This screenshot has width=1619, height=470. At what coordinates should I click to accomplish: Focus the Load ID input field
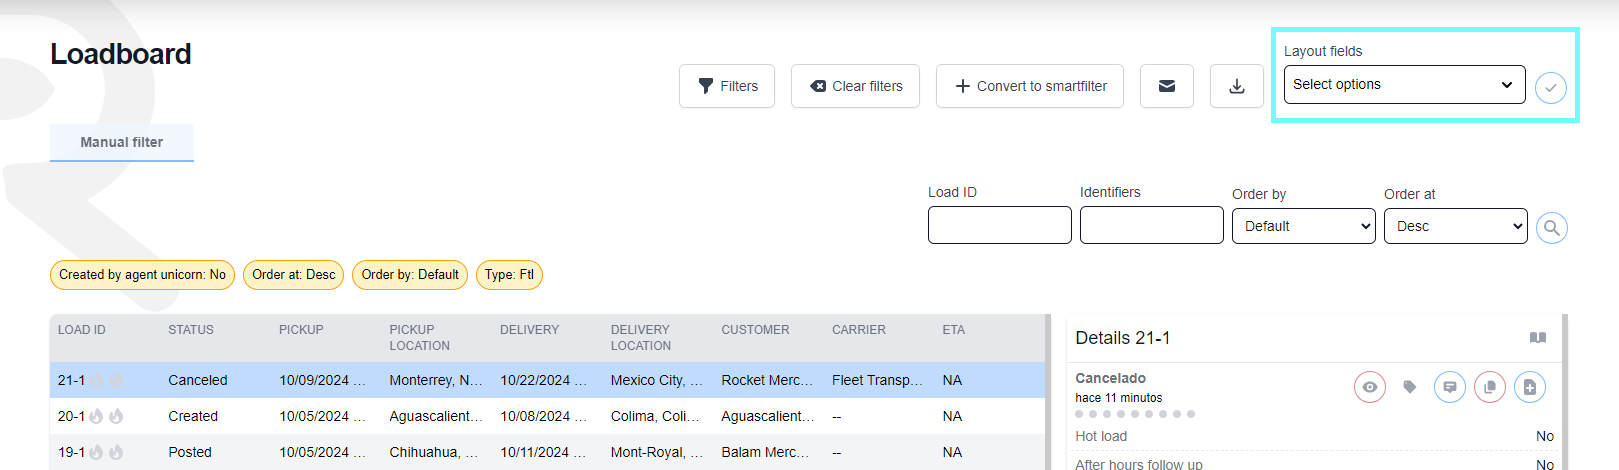[x=1000, y=225]
